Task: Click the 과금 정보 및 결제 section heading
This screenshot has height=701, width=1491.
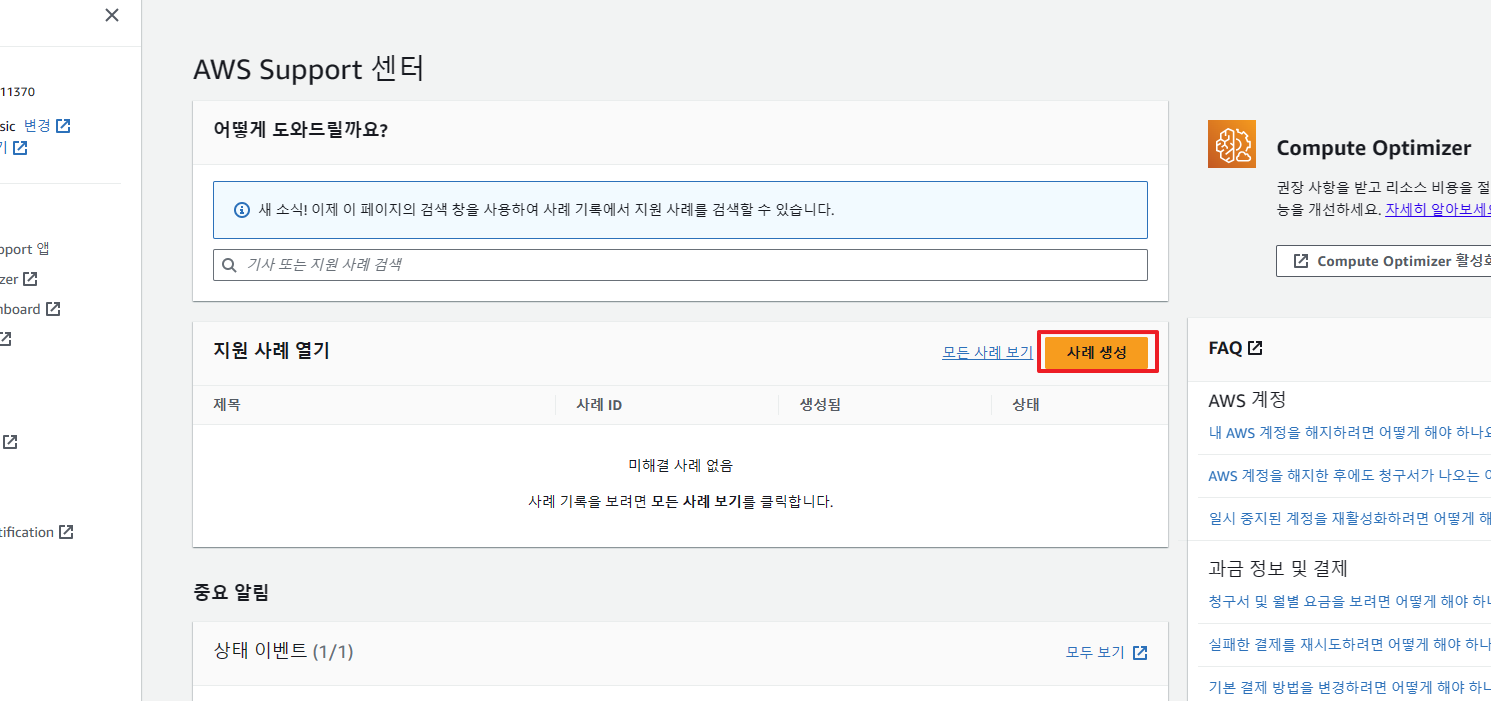Action: tap(1279, 568)
